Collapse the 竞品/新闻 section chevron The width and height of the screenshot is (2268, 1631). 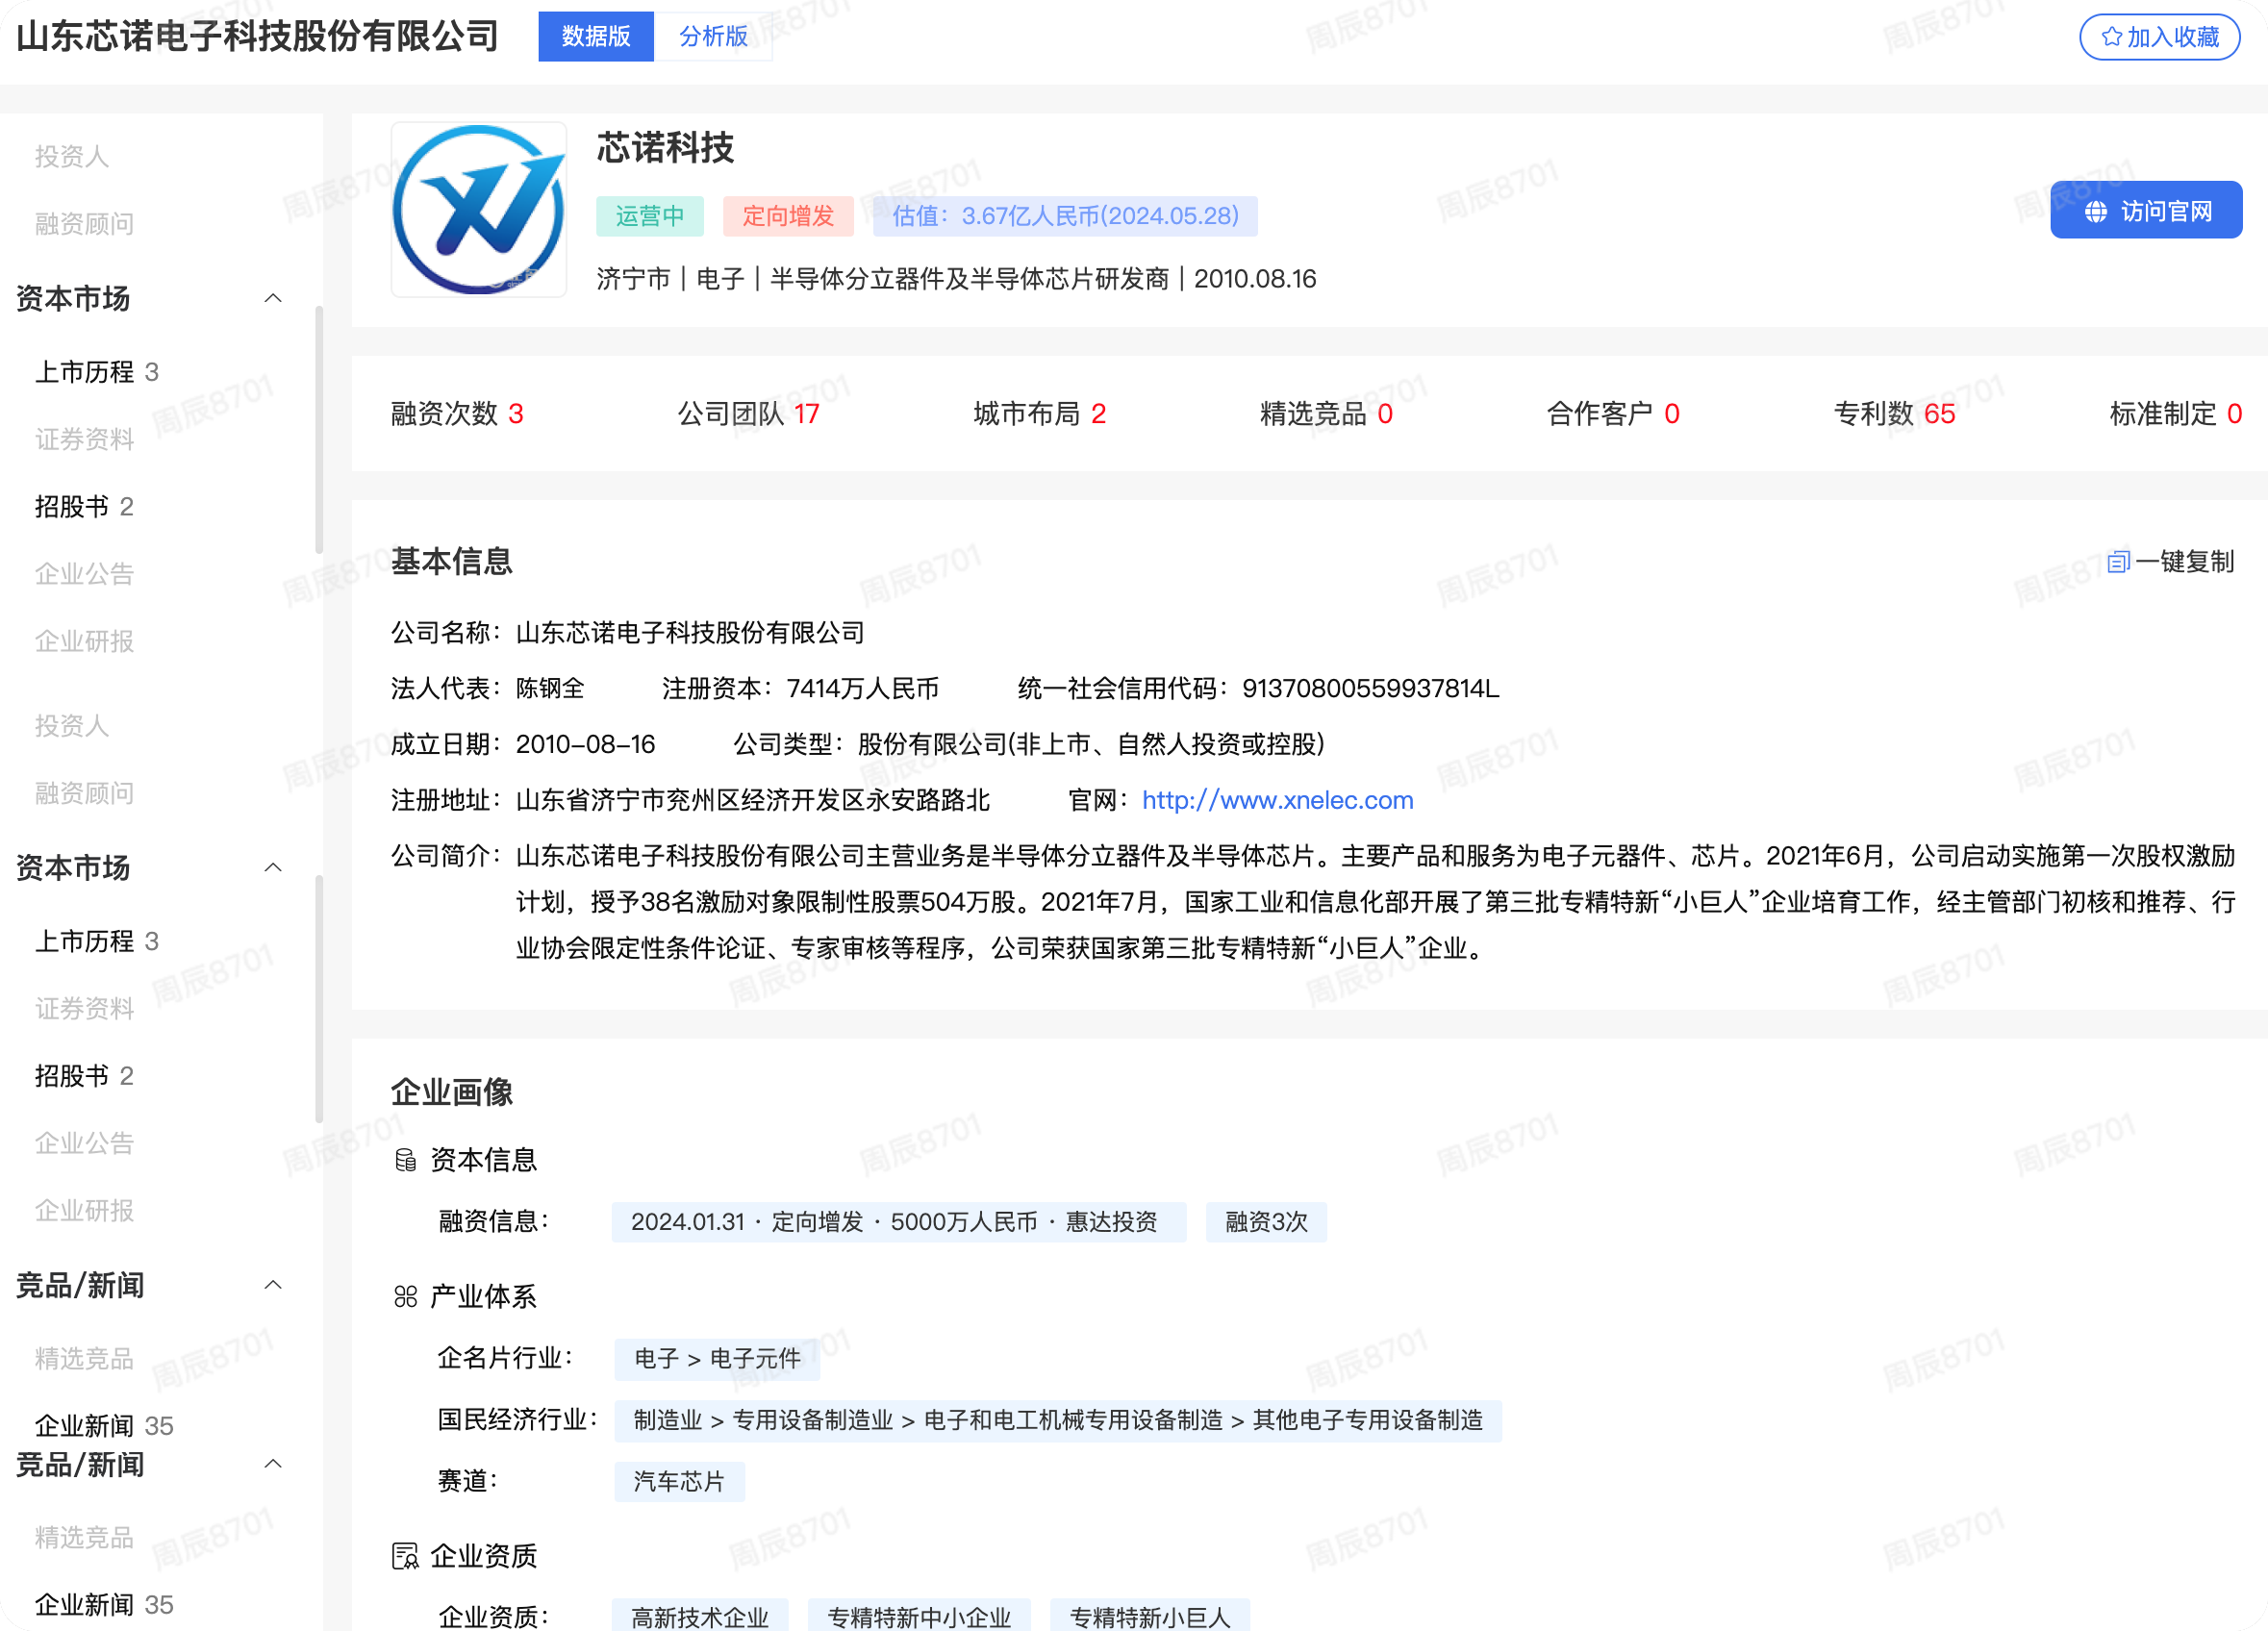coord(273,1284)
